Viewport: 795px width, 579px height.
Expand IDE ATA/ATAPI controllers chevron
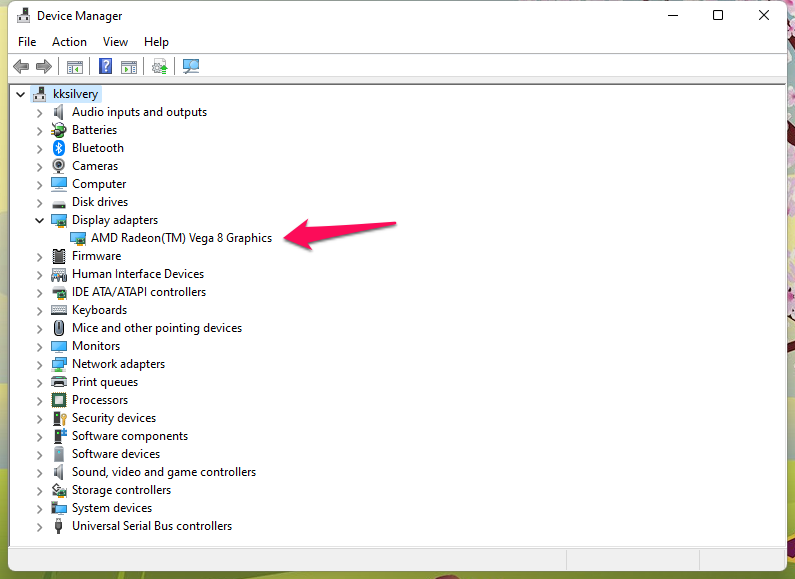pos(40,293)
